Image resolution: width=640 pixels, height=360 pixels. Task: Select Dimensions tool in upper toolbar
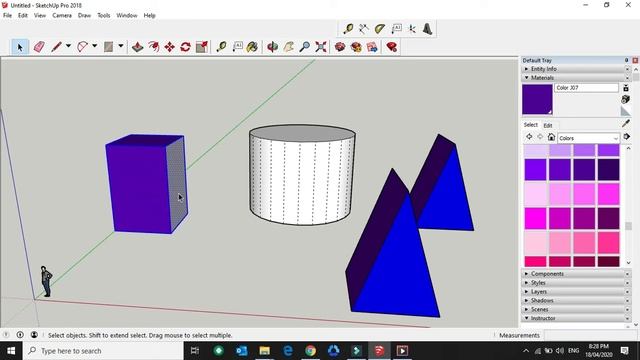364,29
